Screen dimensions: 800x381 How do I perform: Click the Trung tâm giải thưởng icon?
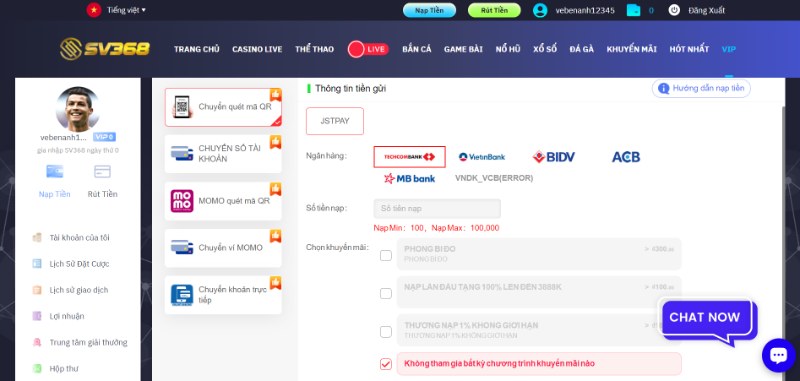37,342
